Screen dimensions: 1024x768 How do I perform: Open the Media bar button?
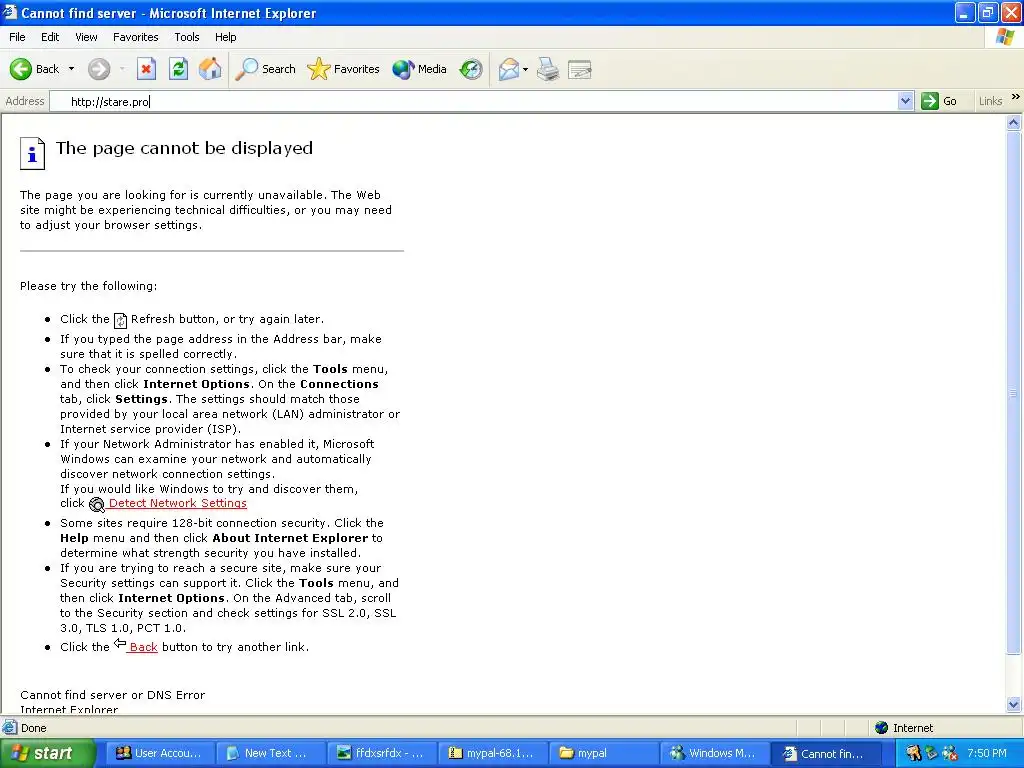tap(419, 69)
